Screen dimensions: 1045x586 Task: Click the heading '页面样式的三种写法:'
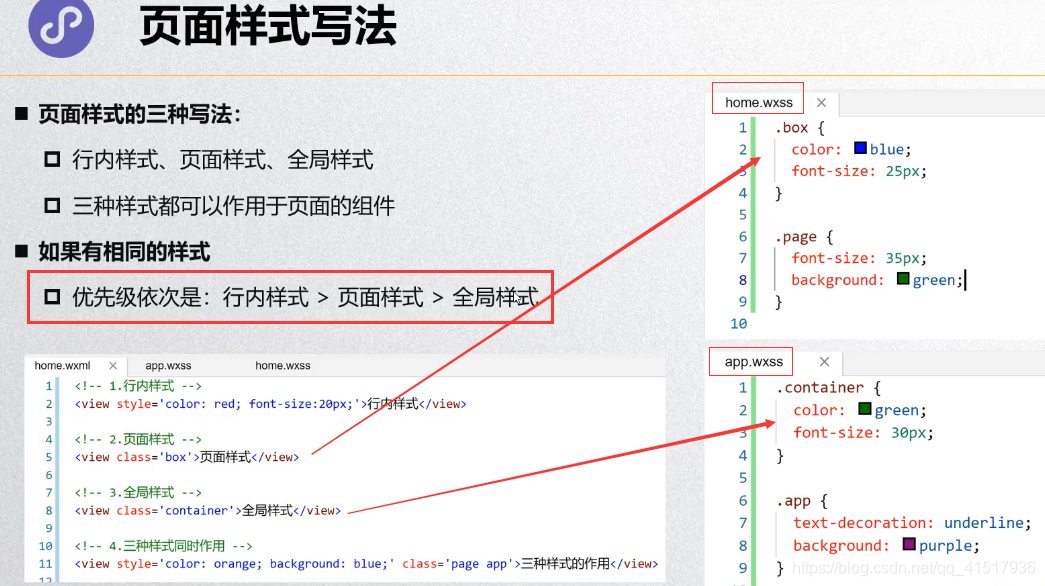coord(139,114)
